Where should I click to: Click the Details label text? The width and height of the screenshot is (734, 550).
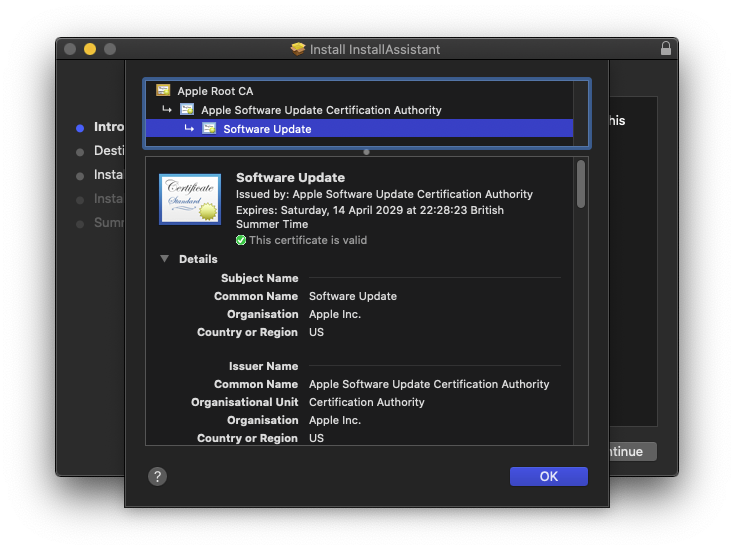[x=198, y=259]
